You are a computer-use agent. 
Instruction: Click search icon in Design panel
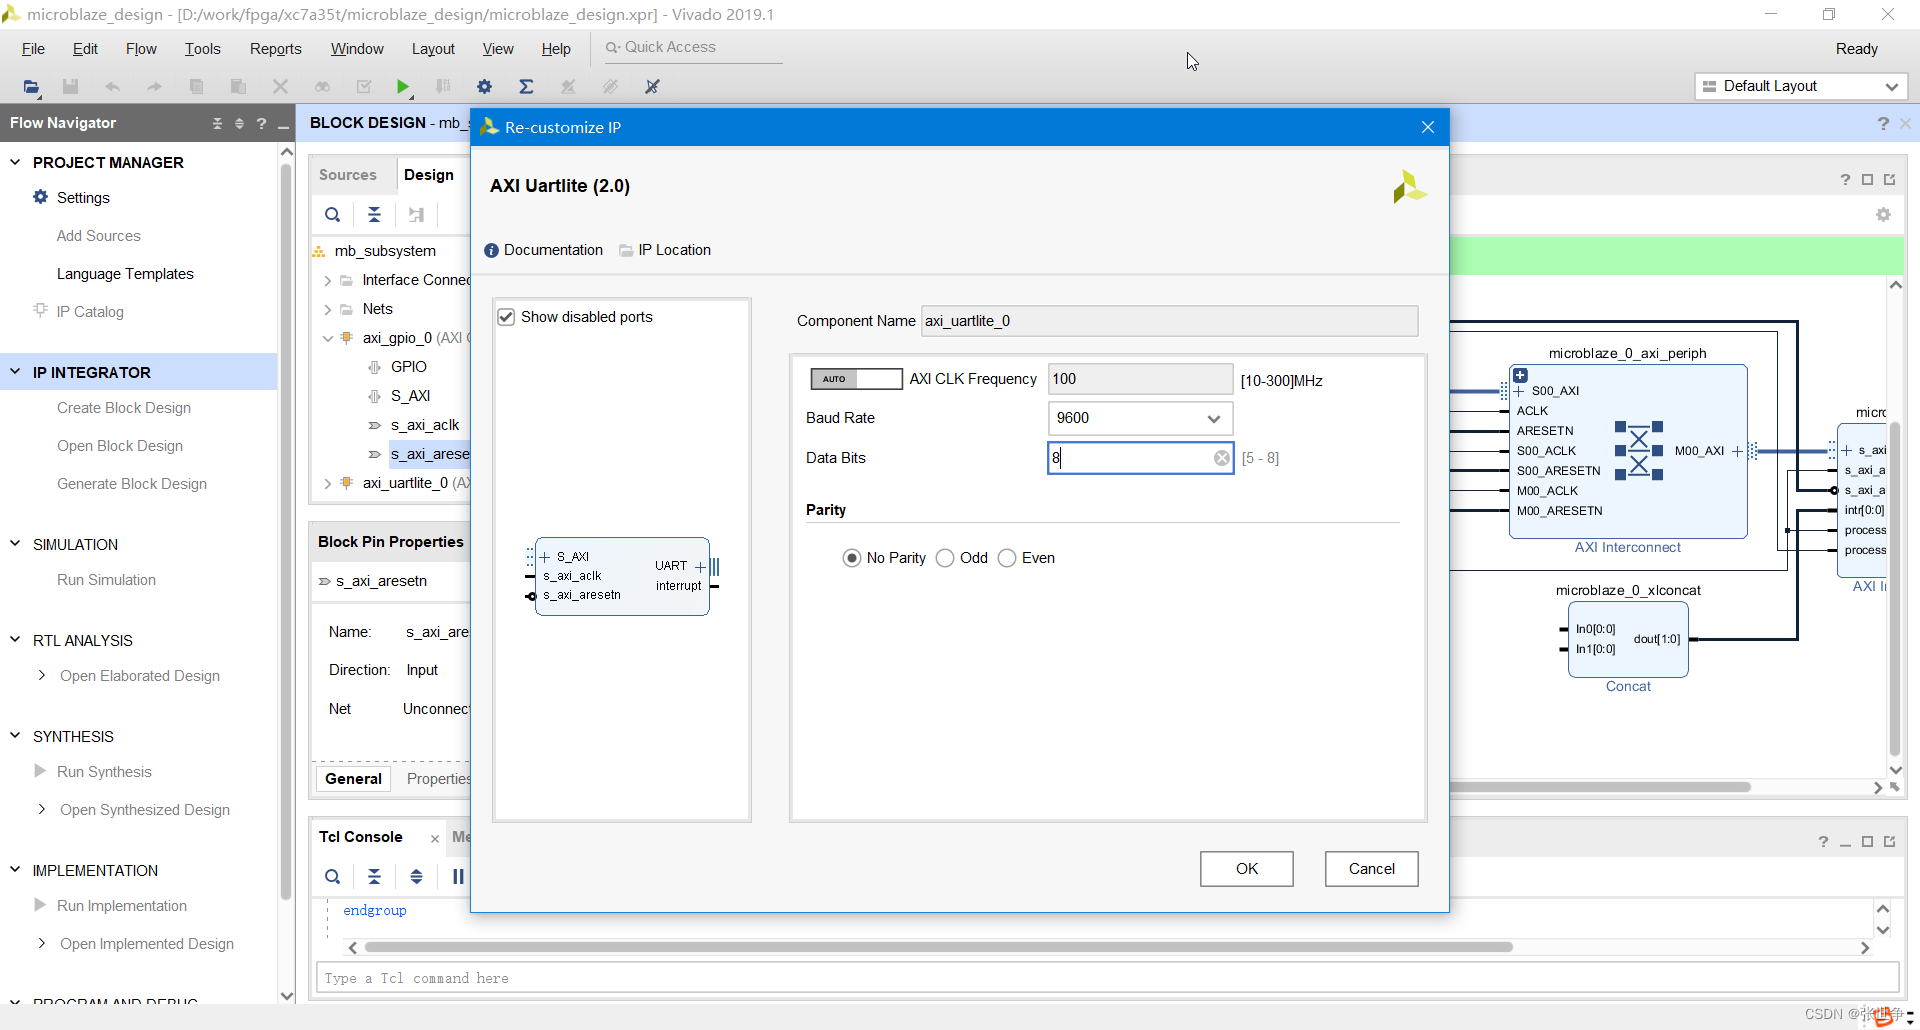(x=332, y=214)
